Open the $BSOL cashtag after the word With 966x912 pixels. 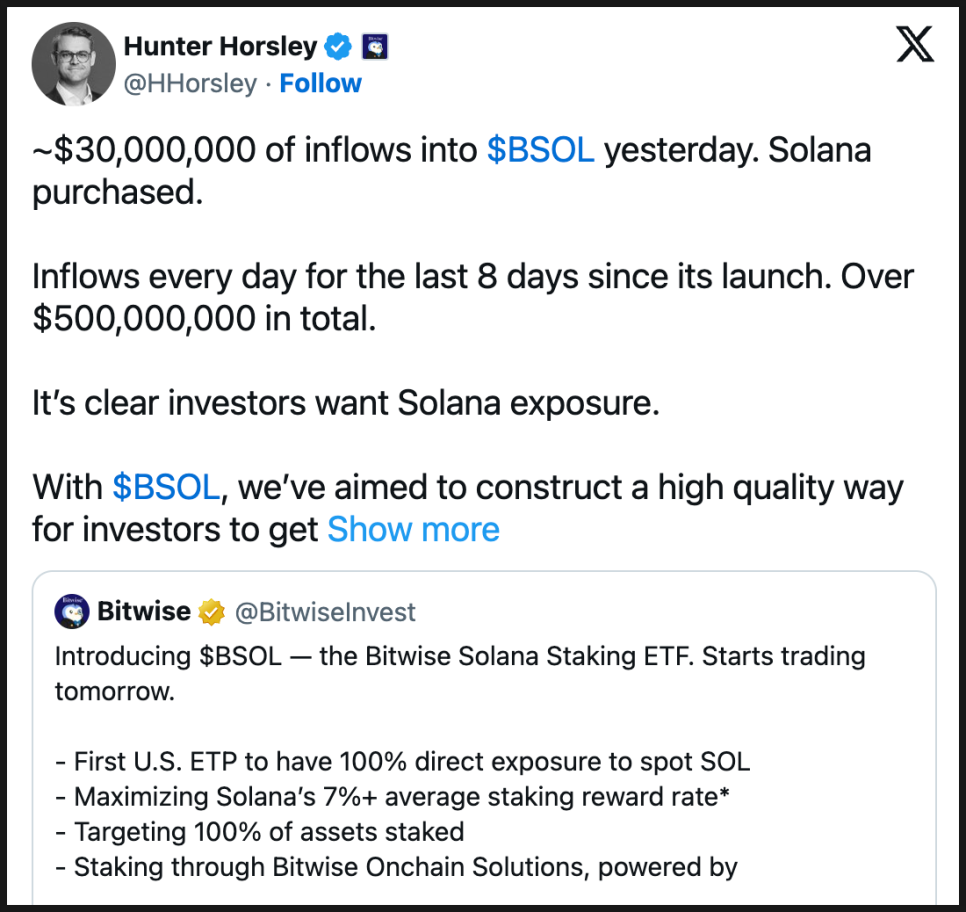(166, 488)
